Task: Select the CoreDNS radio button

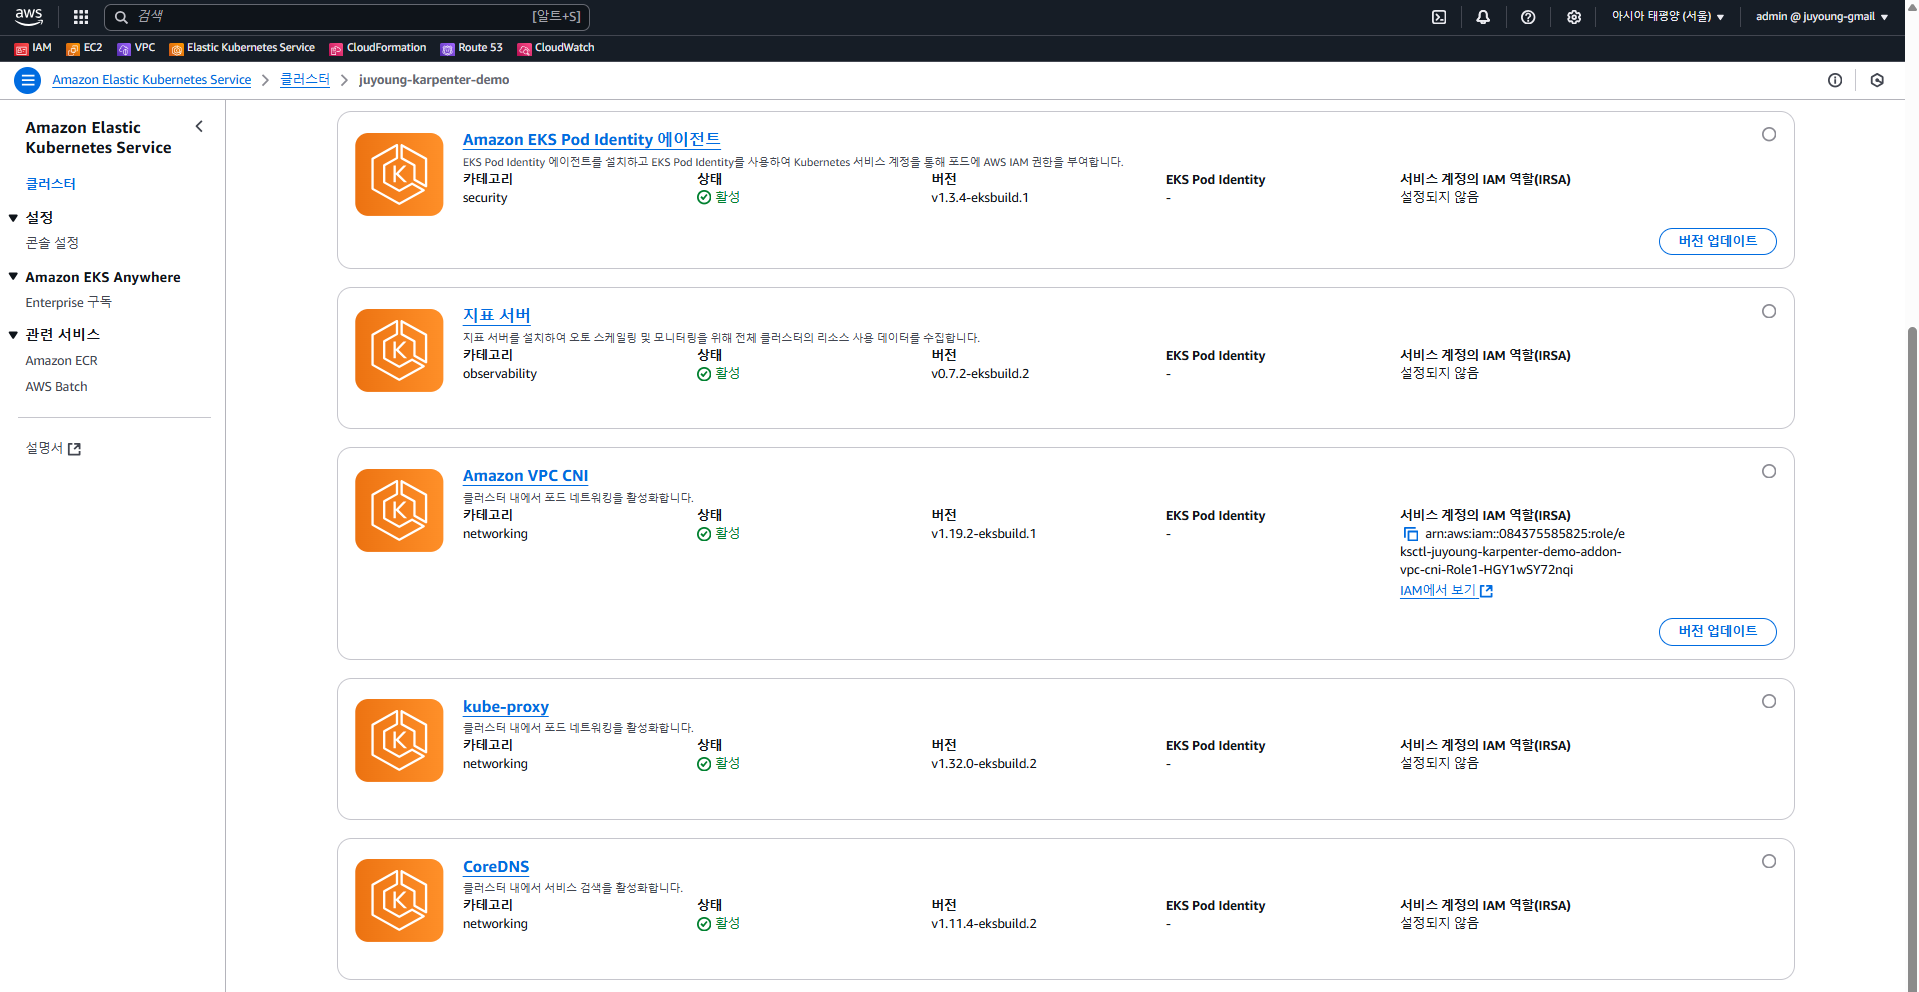Action: click(1769, 861)
